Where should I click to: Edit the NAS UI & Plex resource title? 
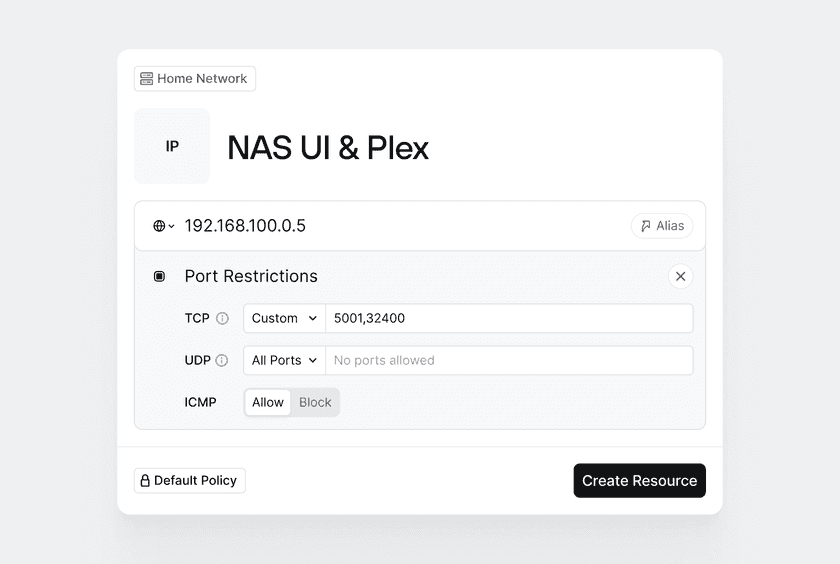coord(328,148)
